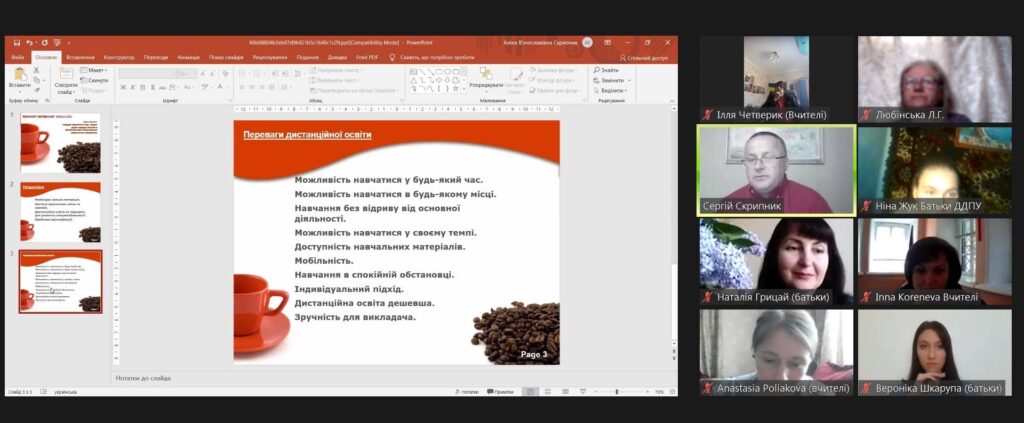
Task: Open the Layout (Макет) dropdown
Action: pos(96,70)
